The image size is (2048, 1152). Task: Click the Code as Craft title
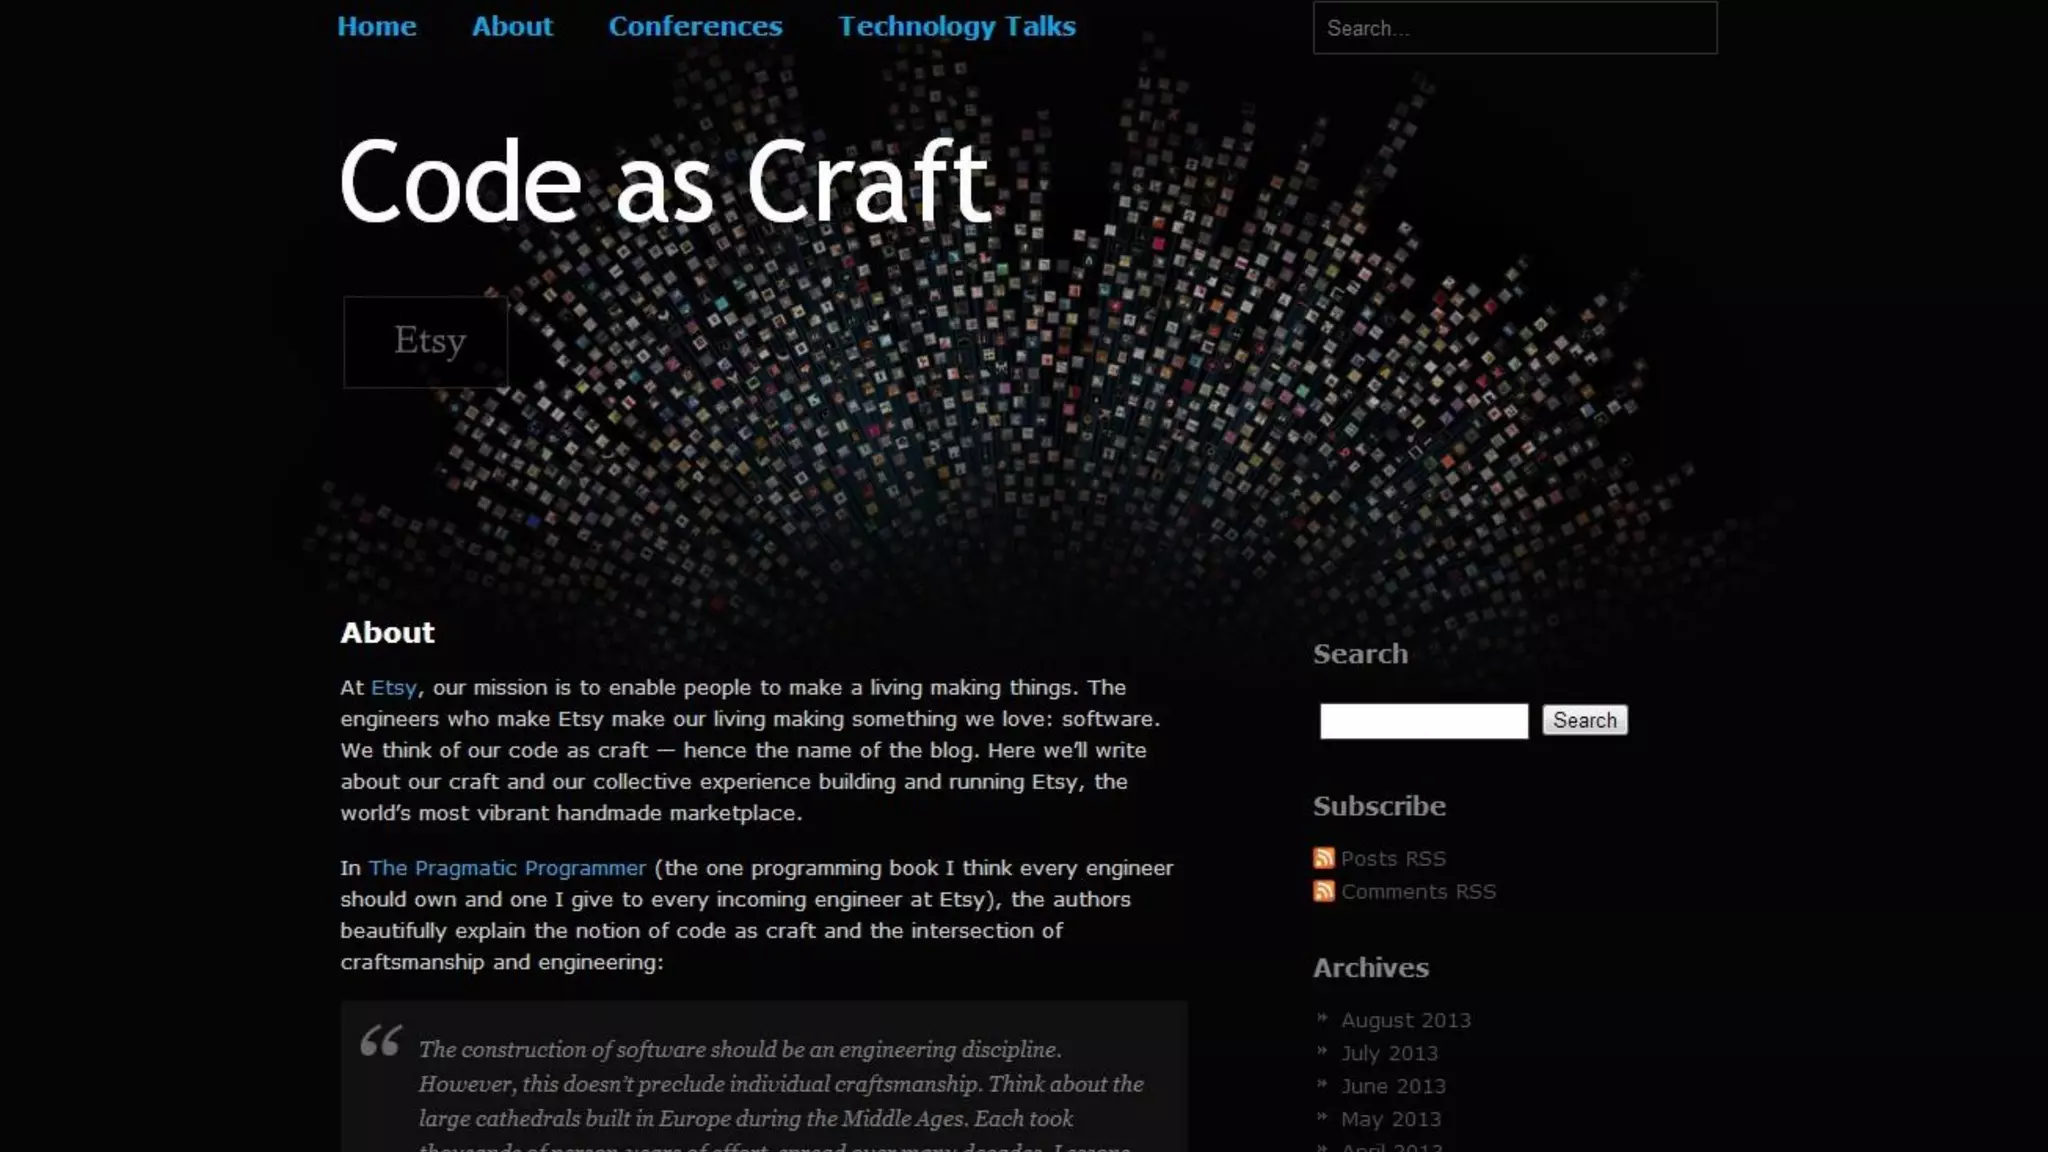pyautogui.click(x=665, y=182)
